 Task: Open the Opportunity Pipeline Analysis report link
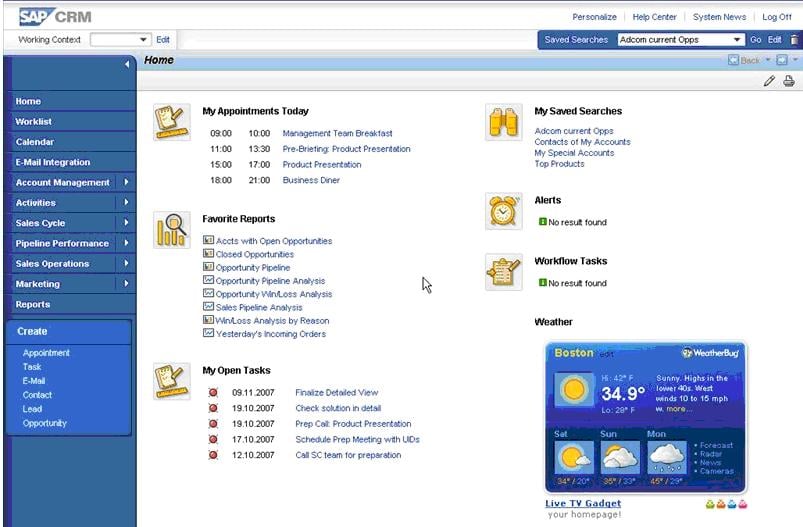click(x=270, y=281)
